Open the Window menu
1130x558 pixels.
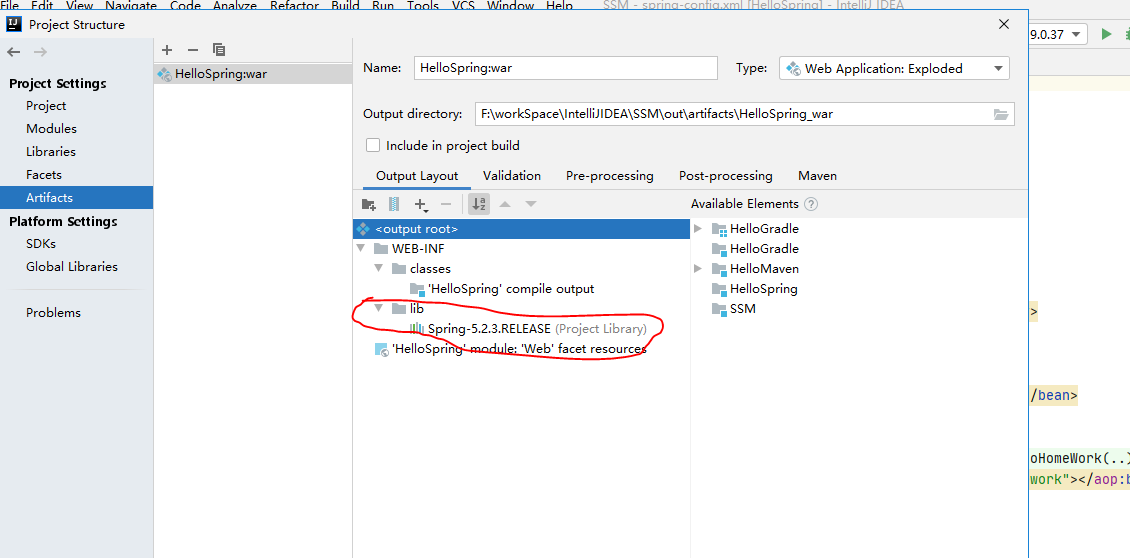(510, 6)
